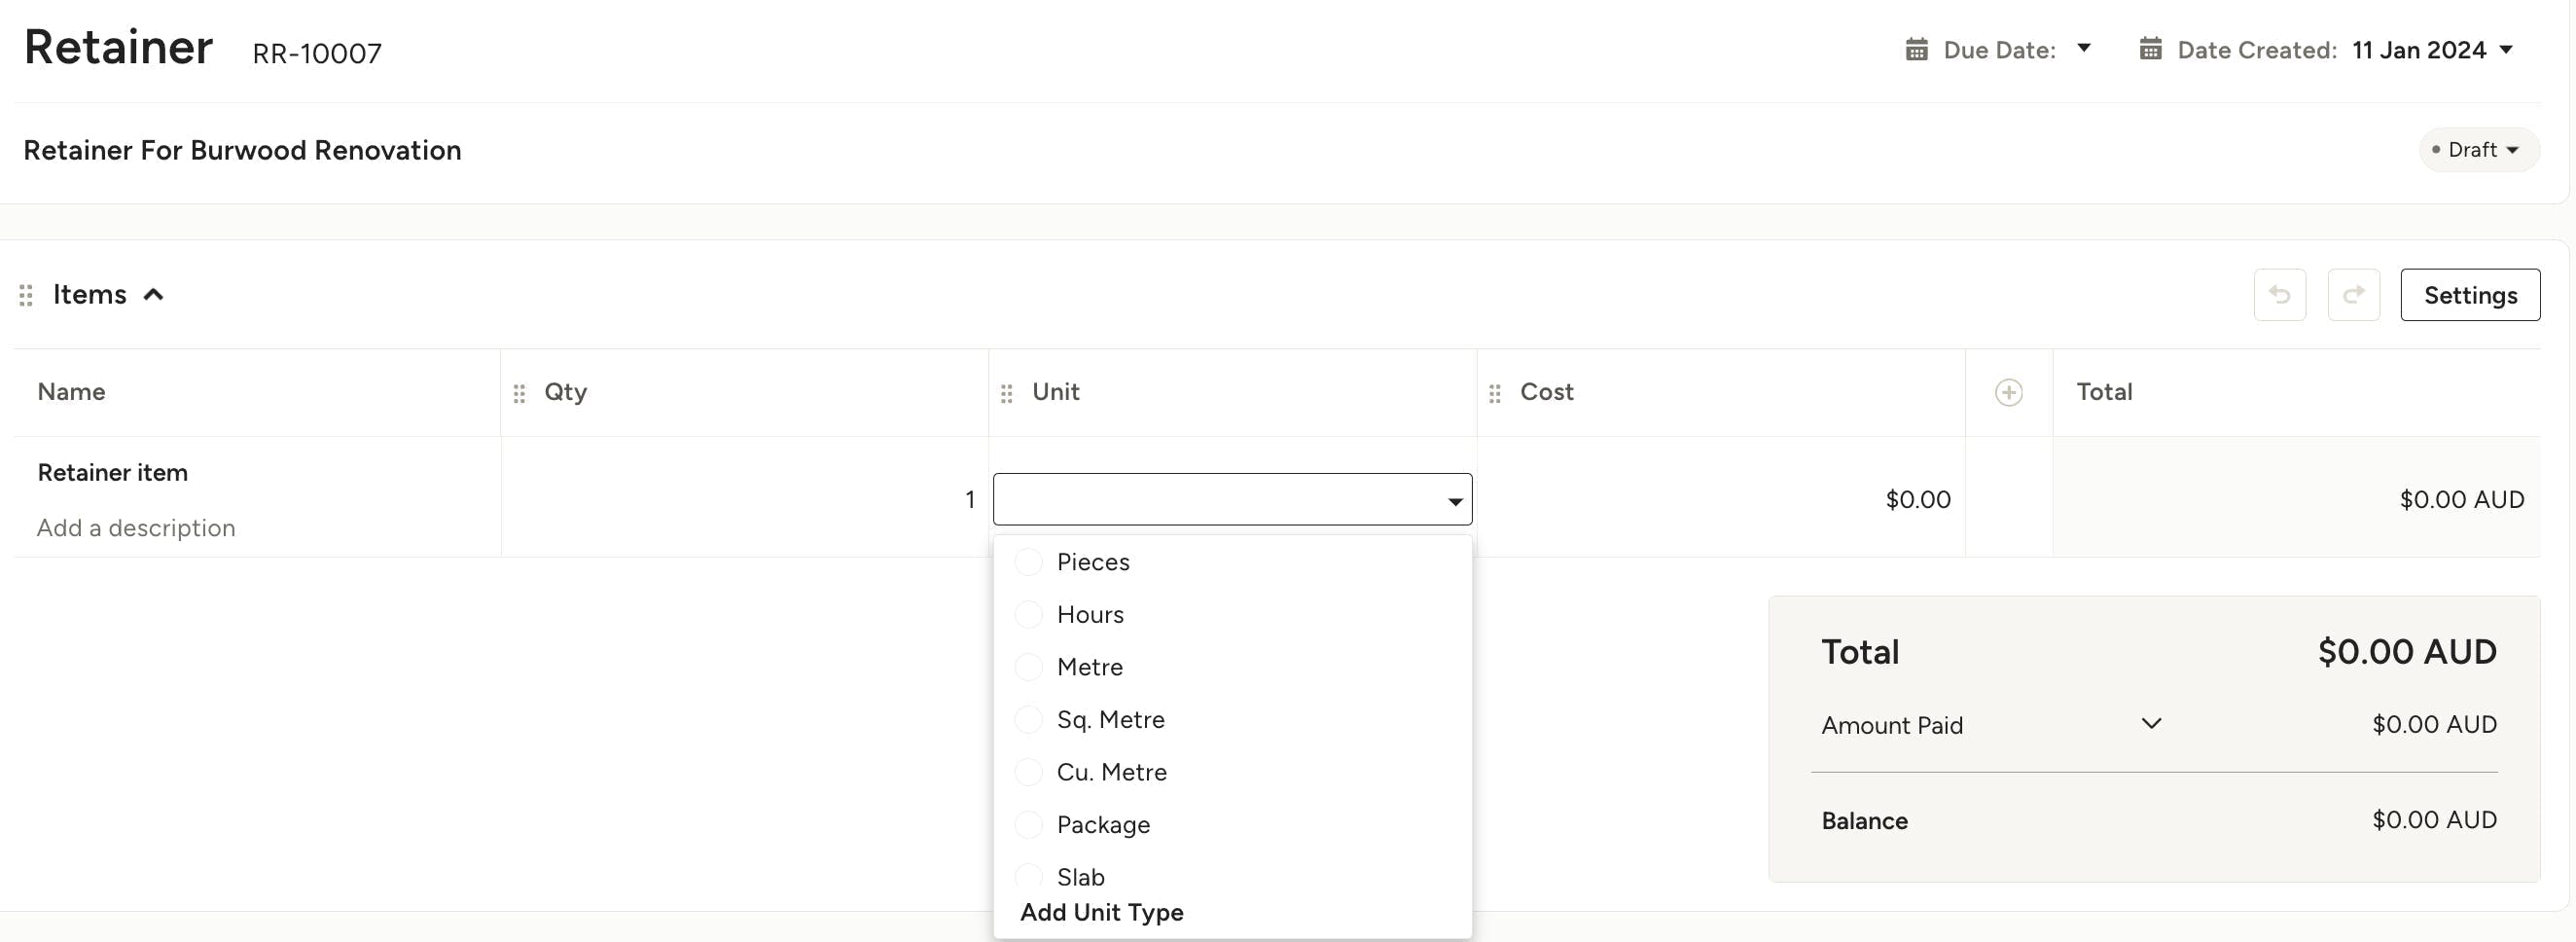
Task: Click the Due Date calendar icon
Action: coord(1916,50)
